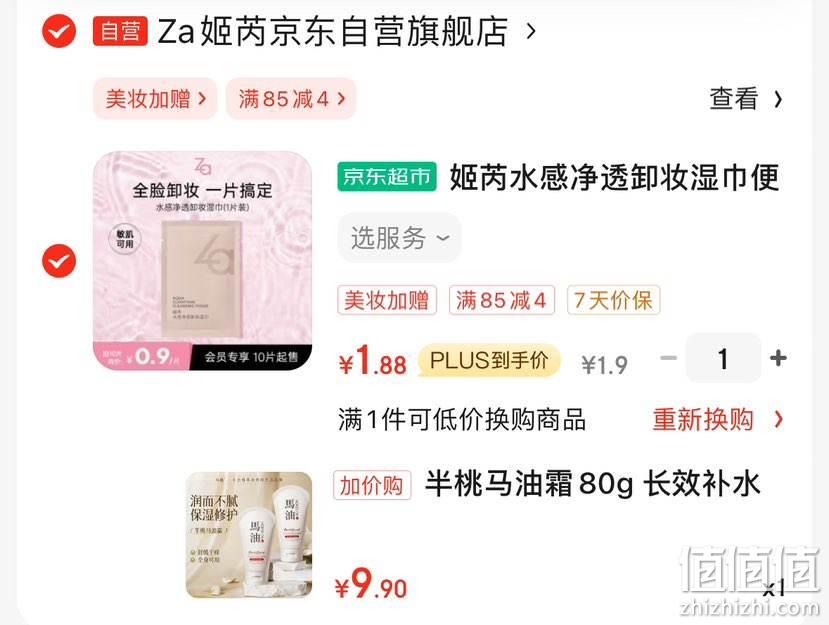Tap the green 京东超市 badge
This screenshot has width=829, height=625.
[387, 176]
